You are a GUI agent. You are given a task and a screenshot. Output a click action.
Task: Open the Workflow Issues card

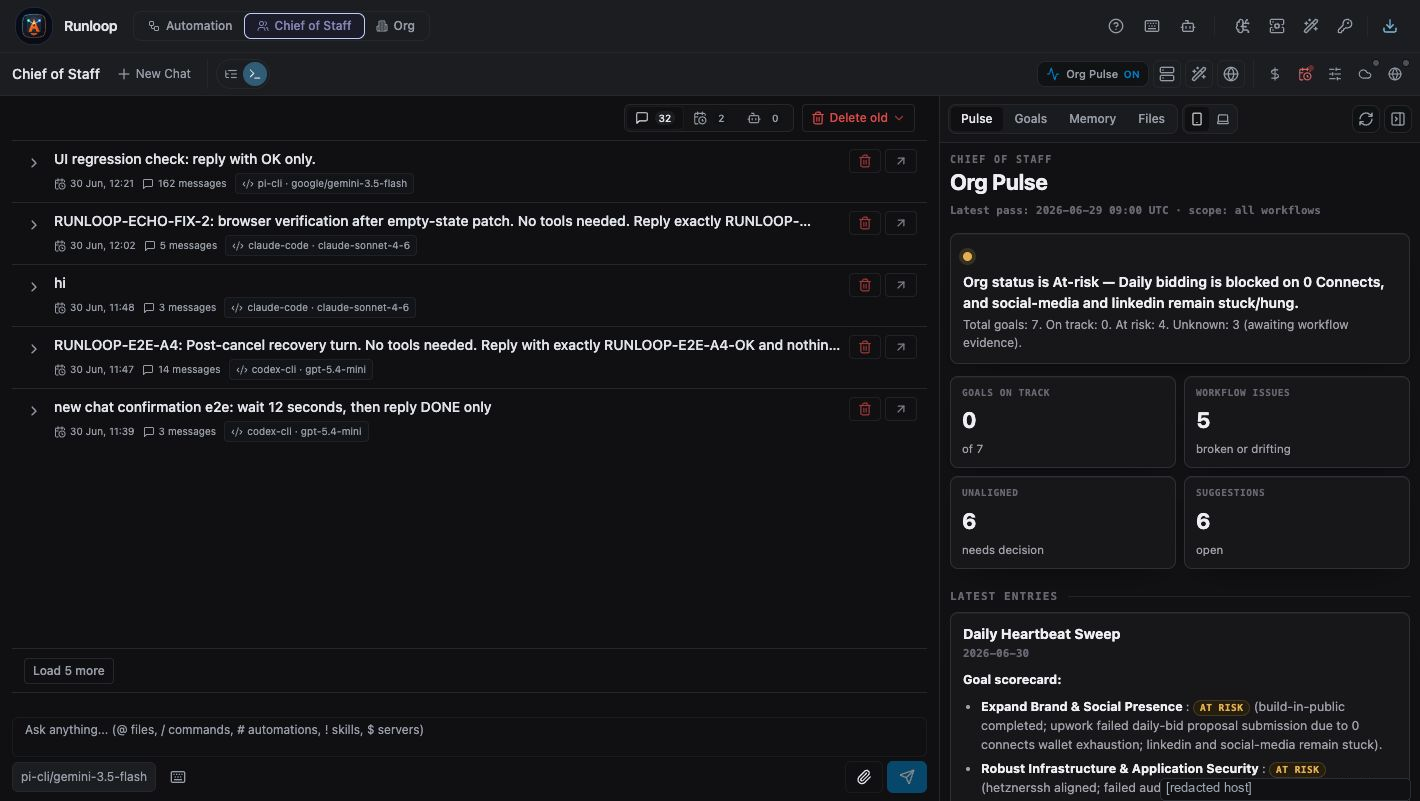click(1296, 422)
